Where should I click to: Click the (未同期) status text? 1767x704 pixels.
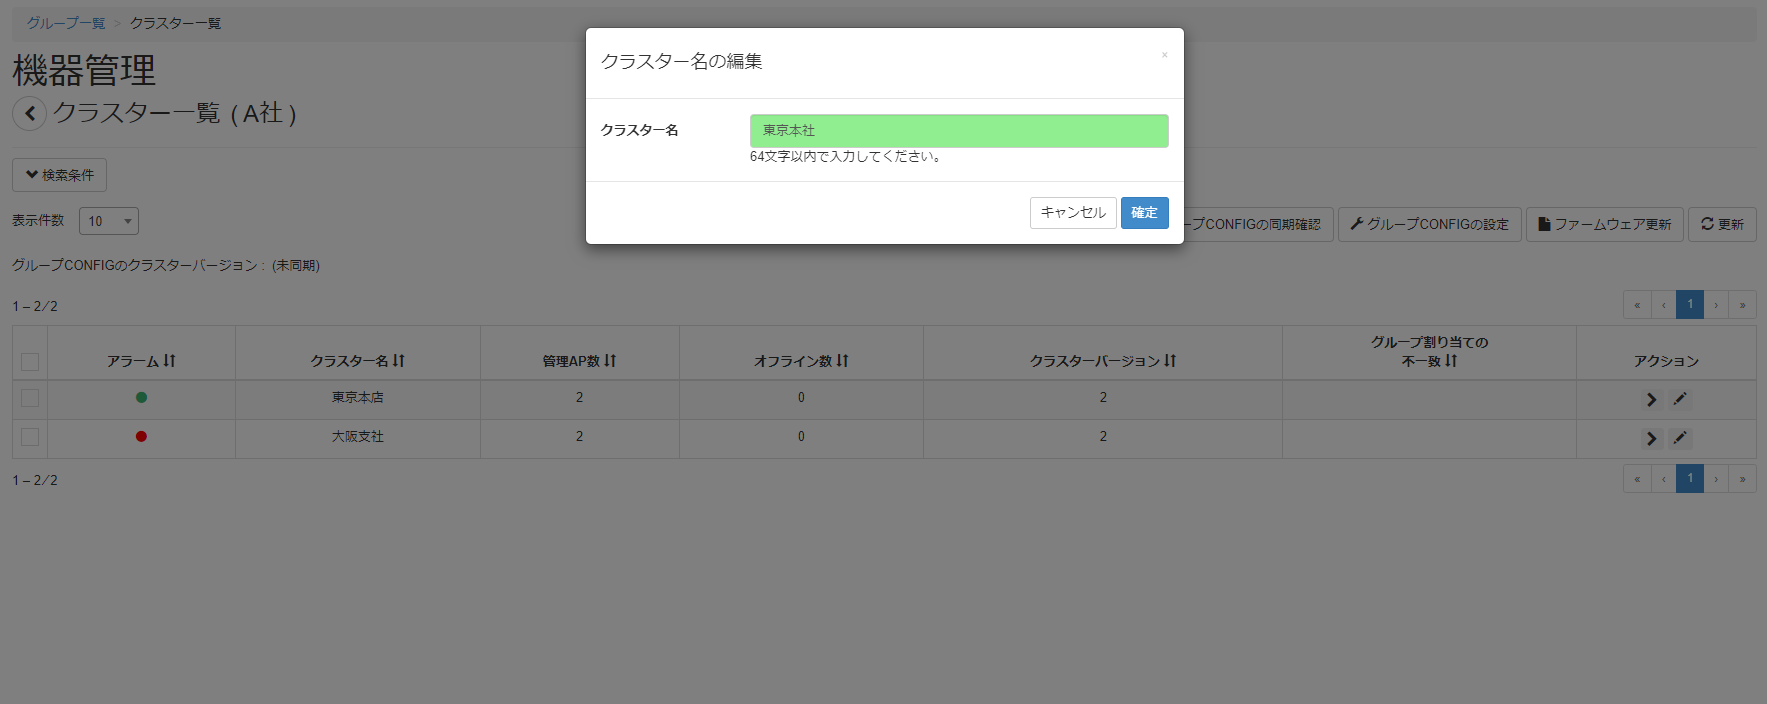(296, 266)
